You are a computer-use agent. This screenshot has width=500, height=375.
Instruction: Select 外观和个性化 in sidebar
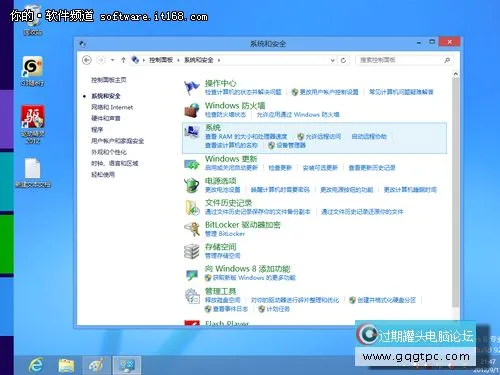[109, 152]
